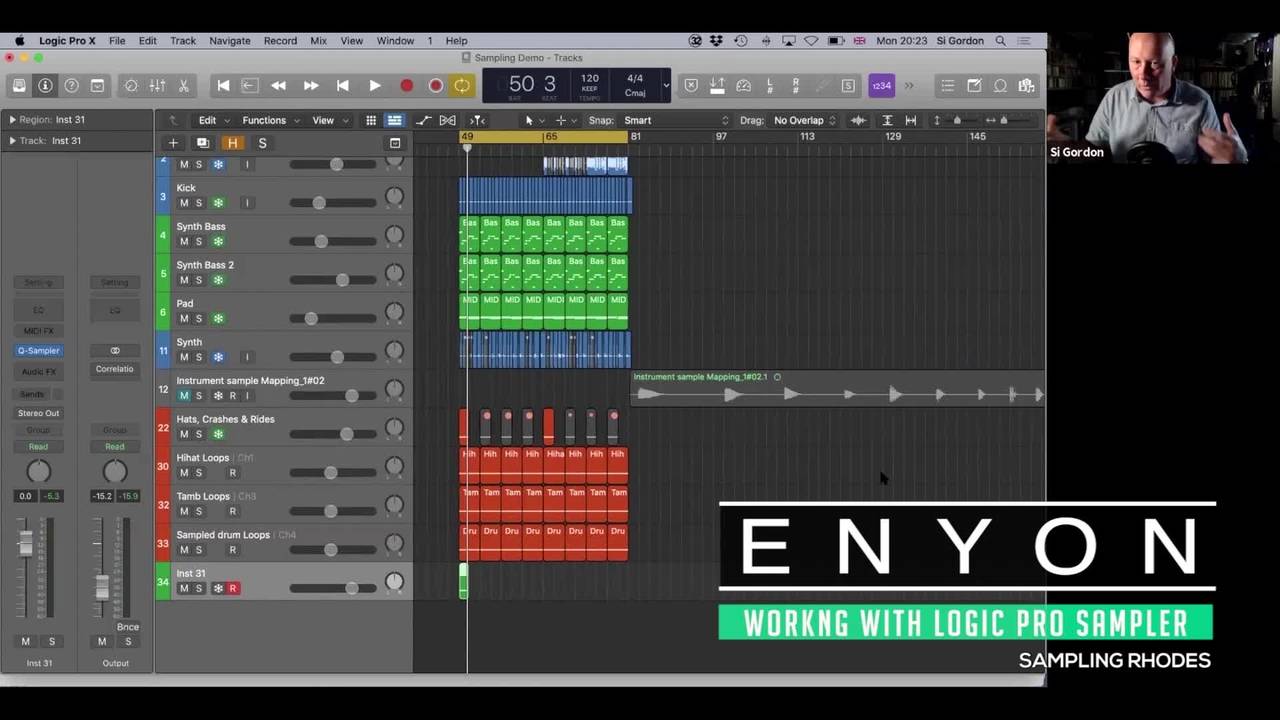Toggle waveform zoom icon
This screenshot has height=720, width=1280.
point(858,120)
